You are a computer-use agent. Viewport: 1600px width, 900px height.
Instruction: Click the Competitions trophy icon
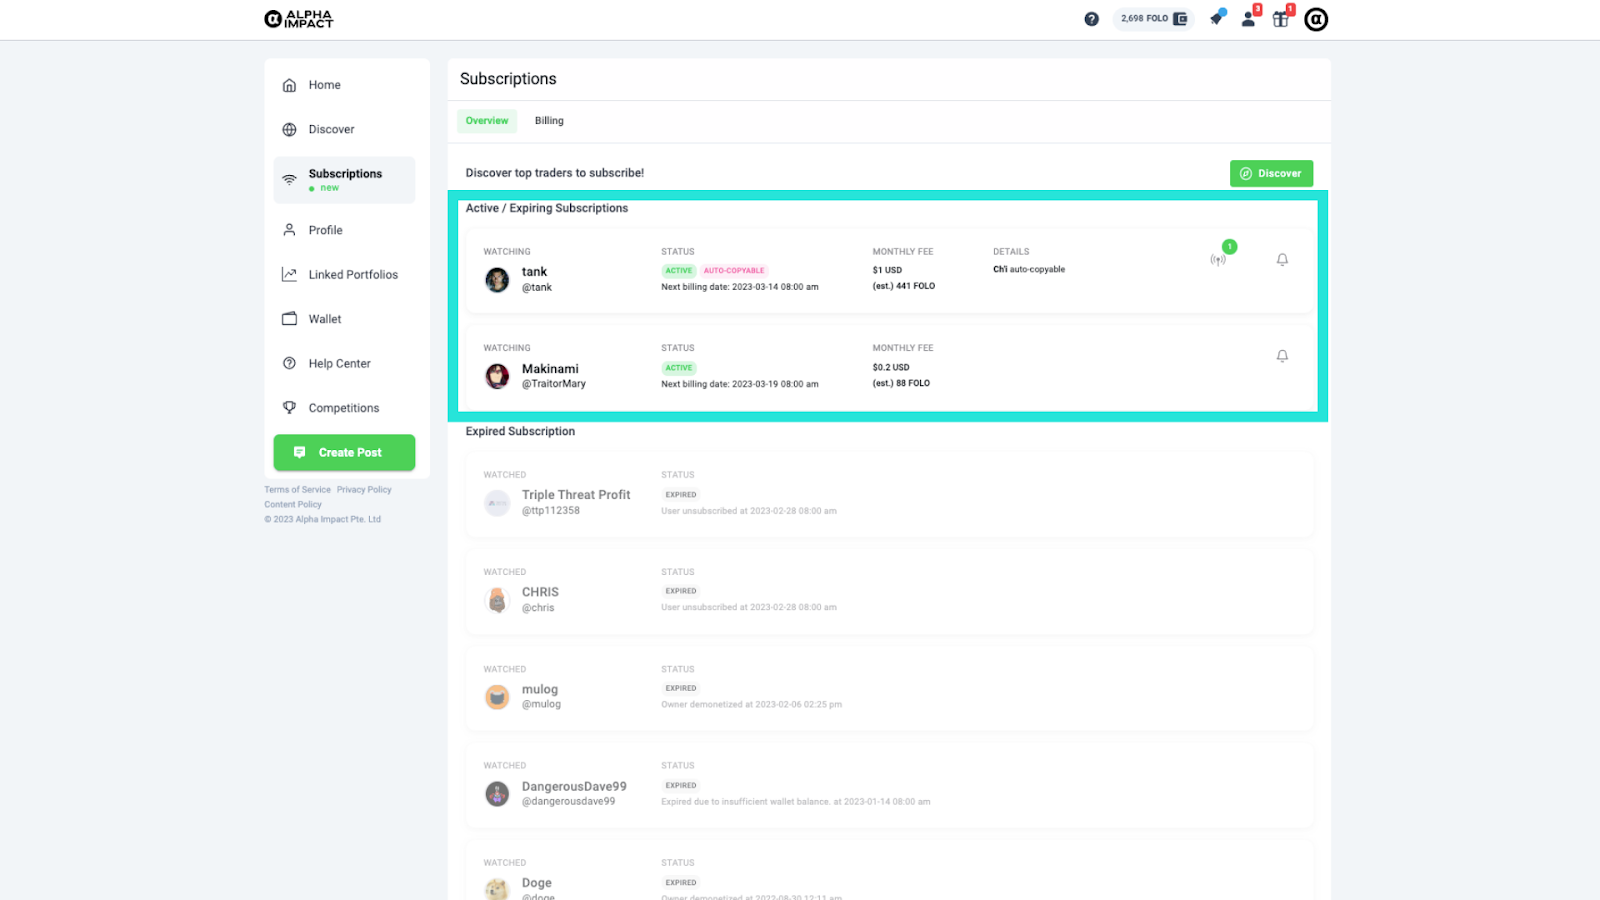(289, 408)
